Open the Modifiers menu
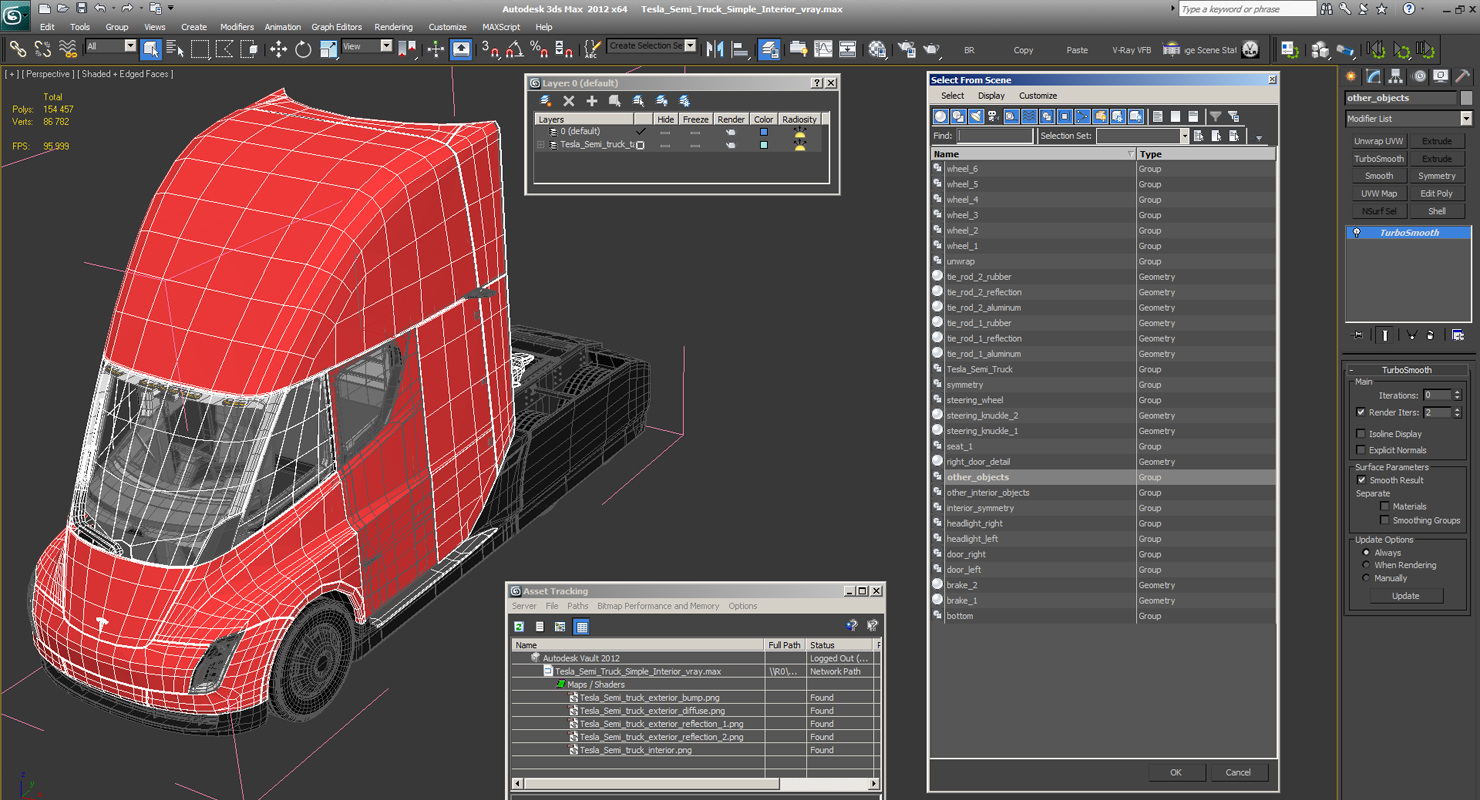Image resolution: width=1480 pixels, height=800 pixels. [237, 27]
